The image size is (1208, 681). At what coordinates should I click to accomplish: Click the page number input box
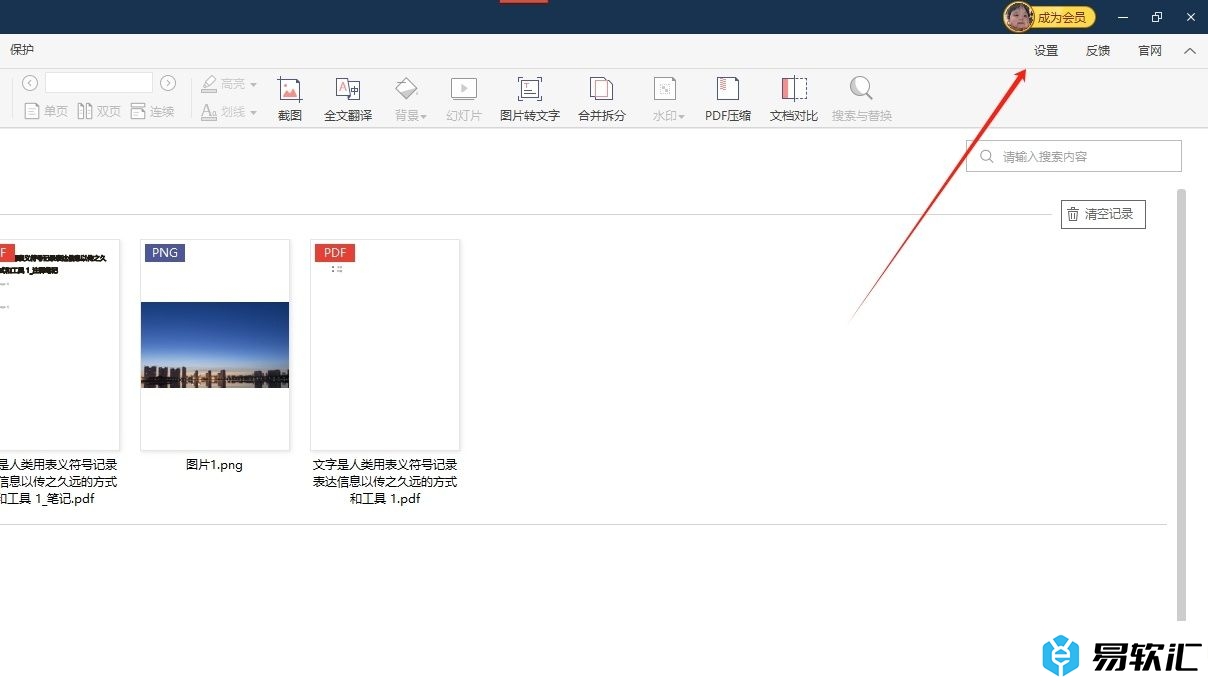pyautogui.click(x=99, y=83)
